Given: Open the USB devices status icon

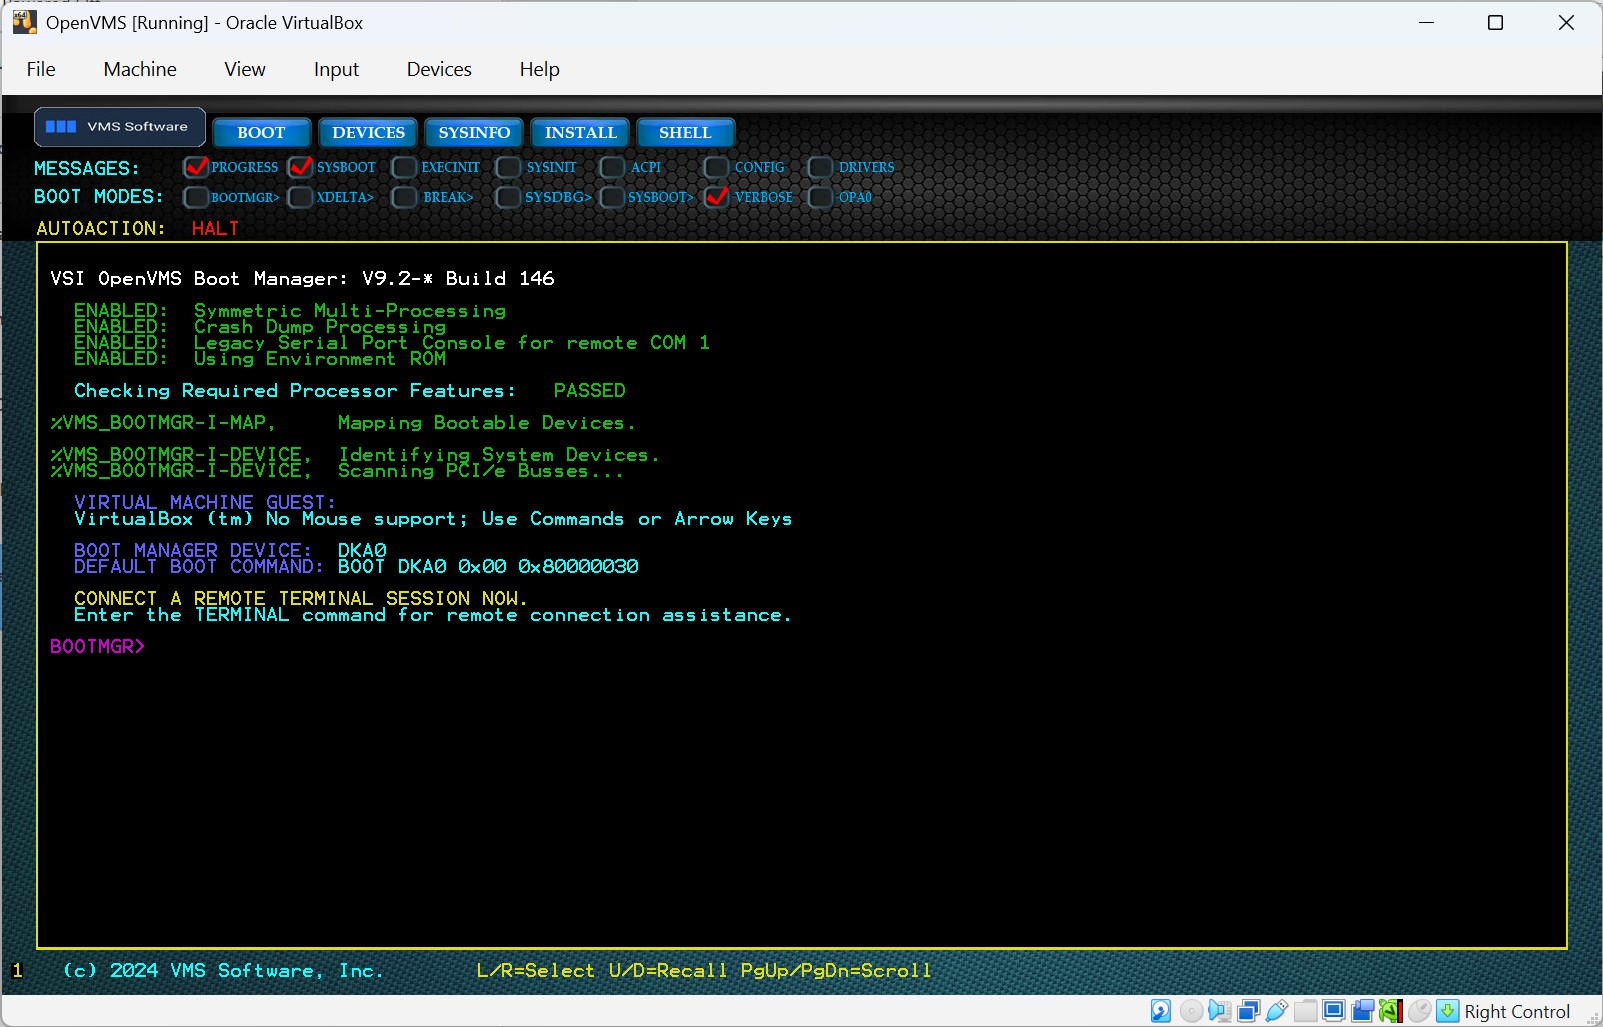Looking at the screenshot, I should point(1277,1011).
